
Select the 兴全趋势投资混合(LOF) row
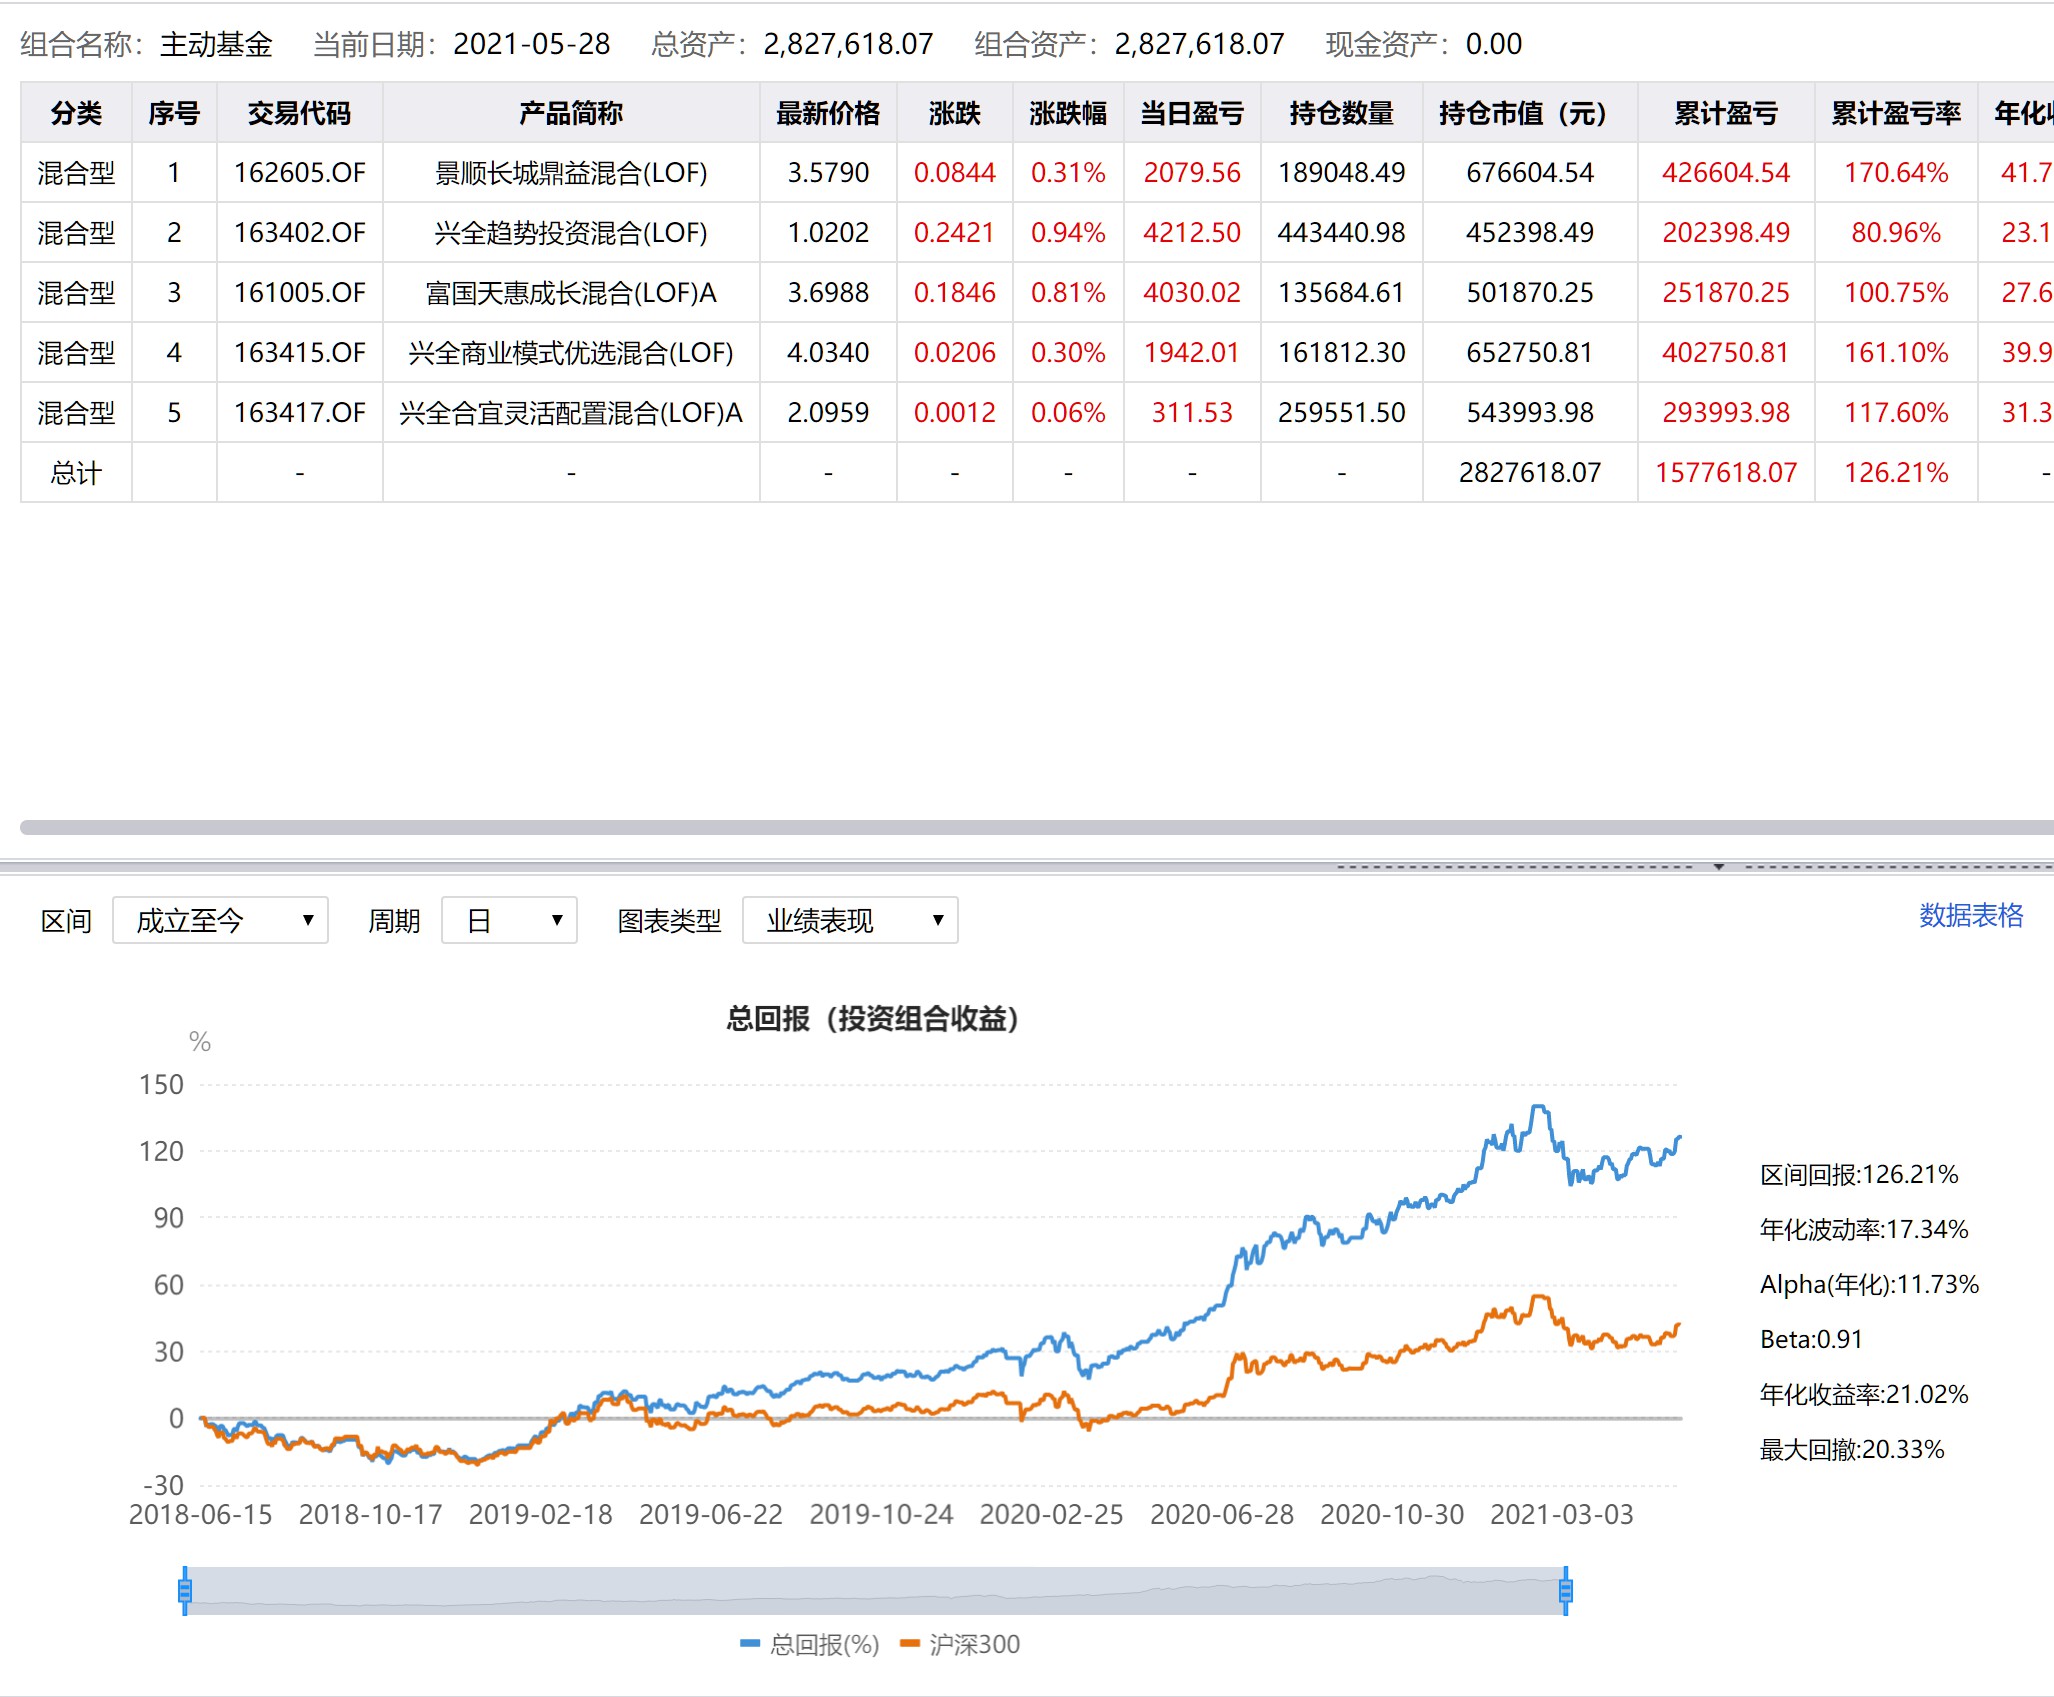point(571,233)
